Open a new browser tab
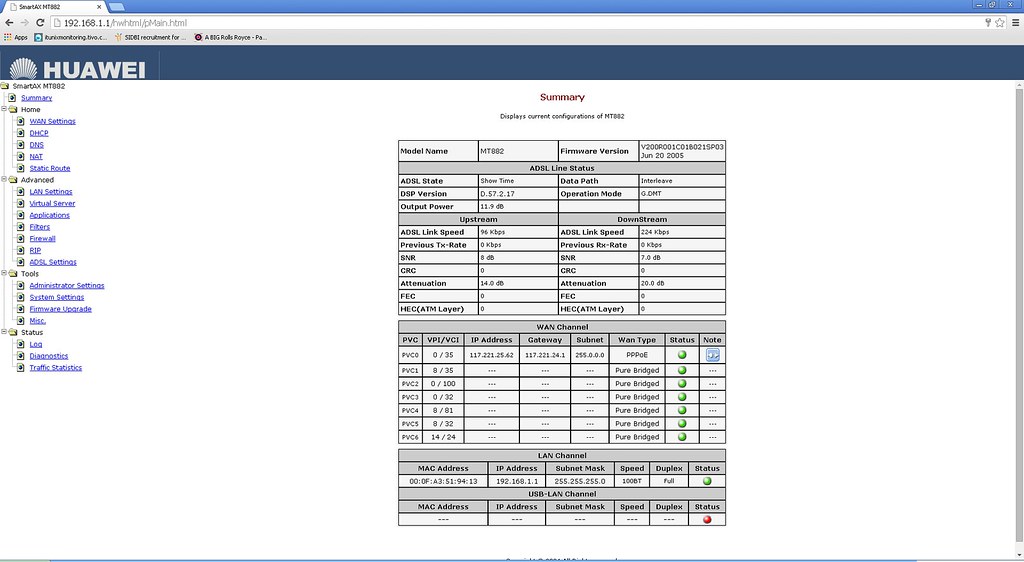 click(x=116, y=7)
